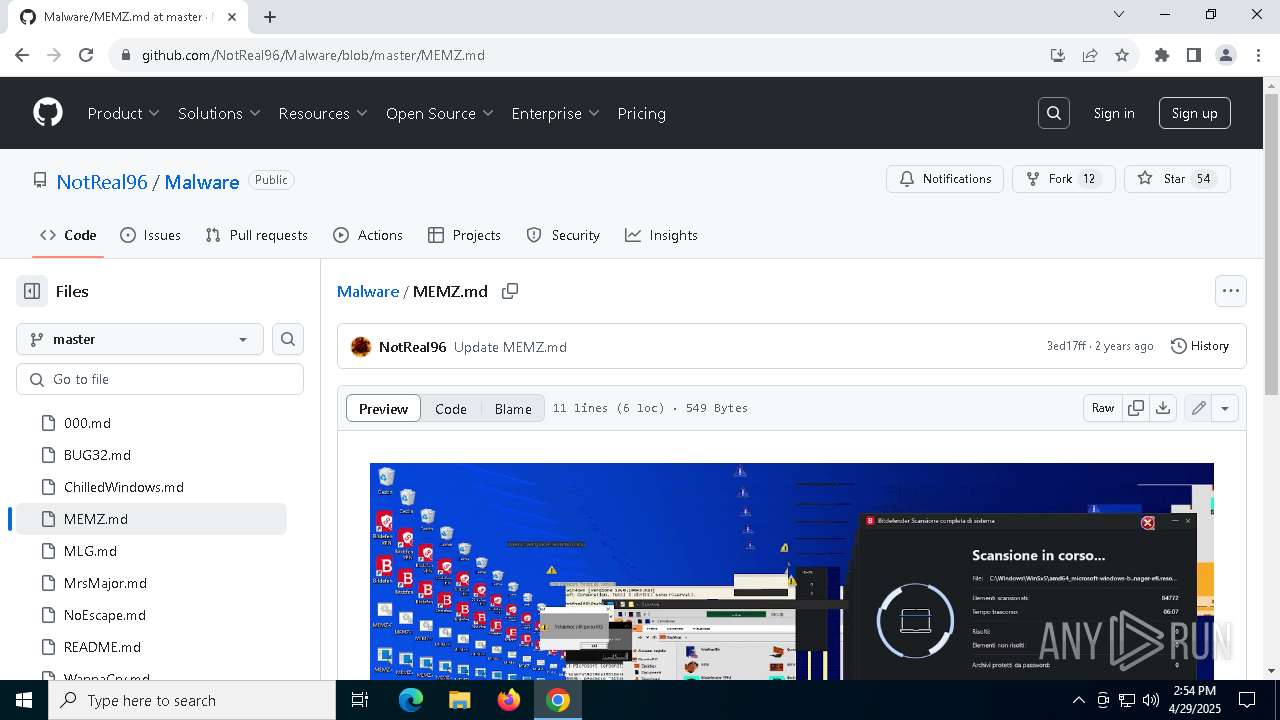Launch Microsoft Edge from the taskbar
This screenshot has width=1280, height=720.
411,700
